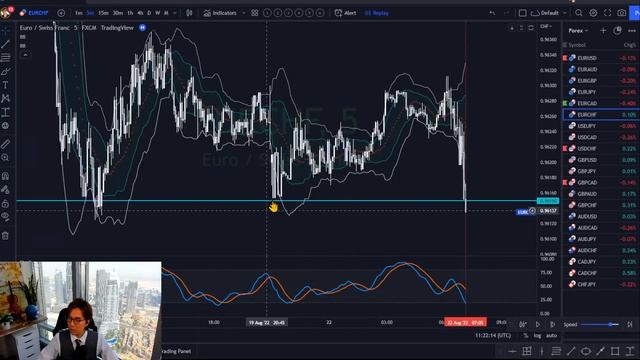Viewport: 640px width, 360px height.
Task: Open the CHF price scale currency dropdown
Action: 546,27
